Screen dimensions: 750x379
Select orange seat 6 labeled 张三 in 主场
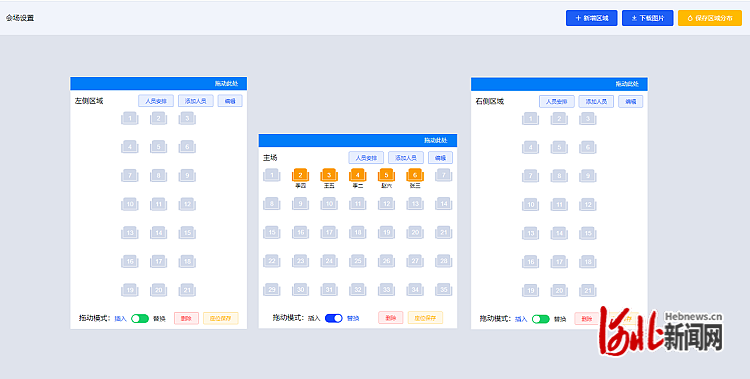[415, 176]
